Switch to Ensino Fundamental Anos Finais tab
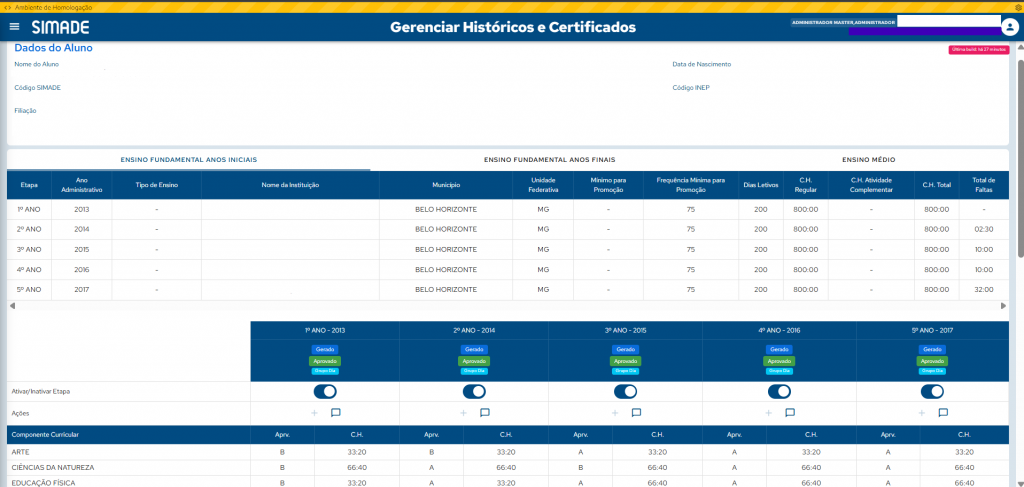This screenshot has height=487, width=1024. click(549, 160)
